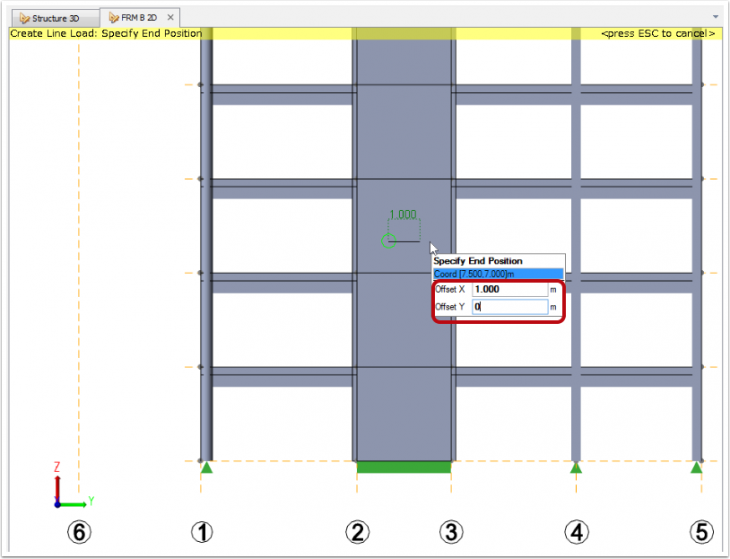Click grid line bubble number 3
This screenshot has height=559, width=730.
(x=451, y=532)
